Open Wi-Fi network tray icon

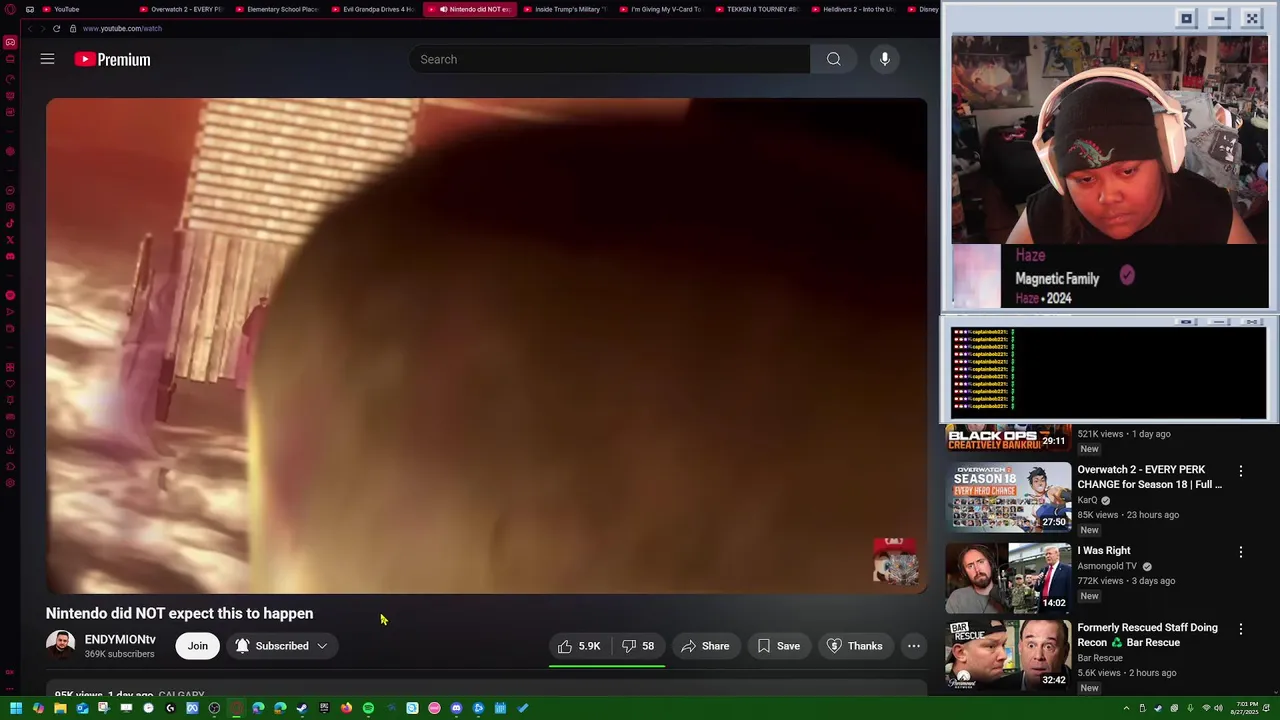pyautogui.click(x=1206, y=708)
